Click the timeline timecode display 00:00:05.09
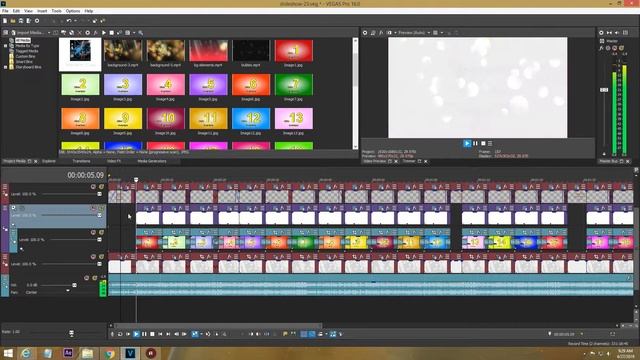Viewport: 640px width, 360px height. point(86,175)
